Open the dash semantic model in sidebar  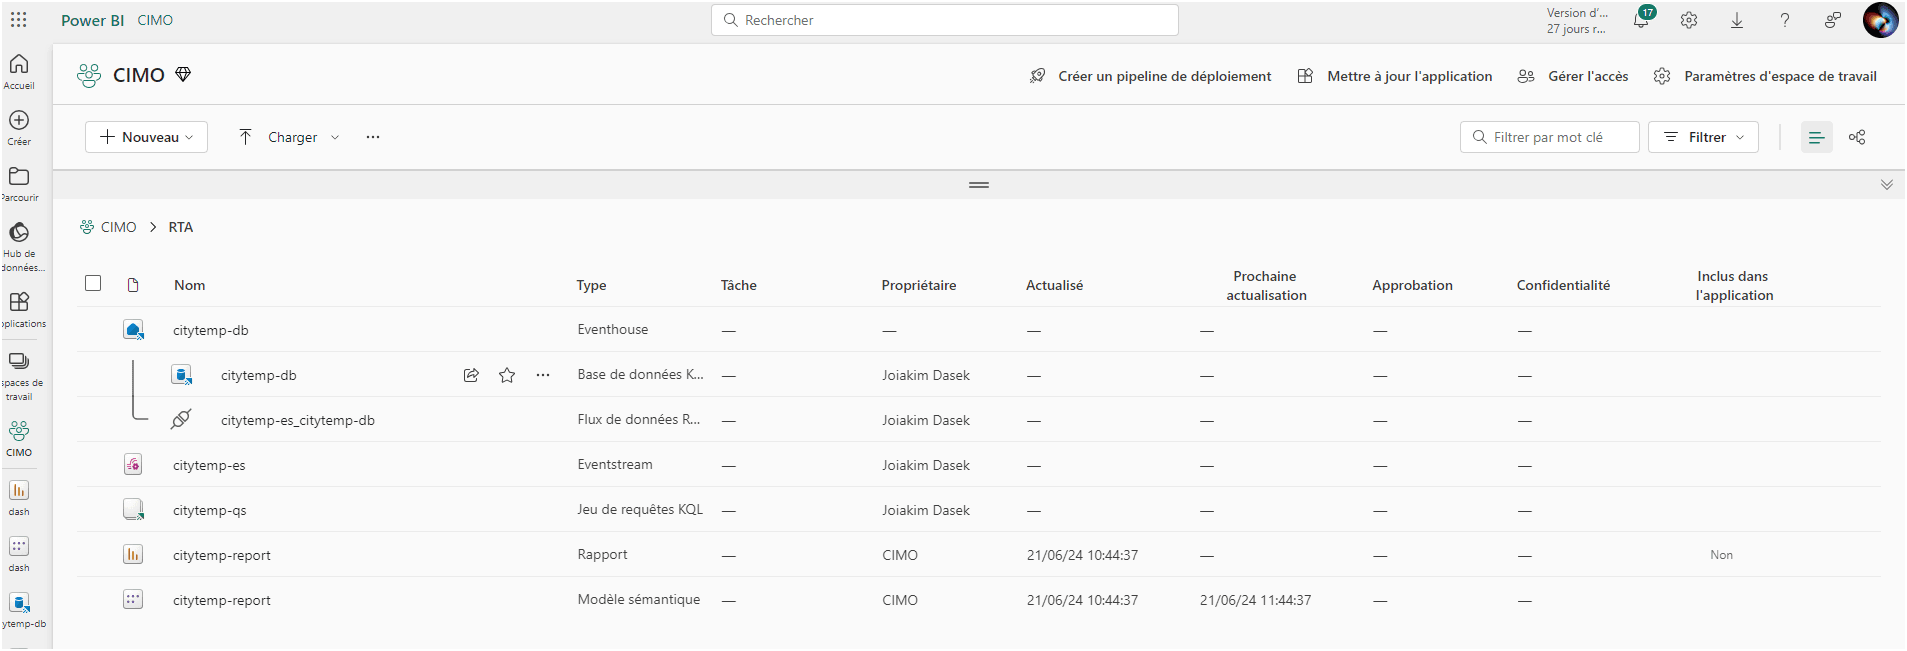[x=19, y=553]
